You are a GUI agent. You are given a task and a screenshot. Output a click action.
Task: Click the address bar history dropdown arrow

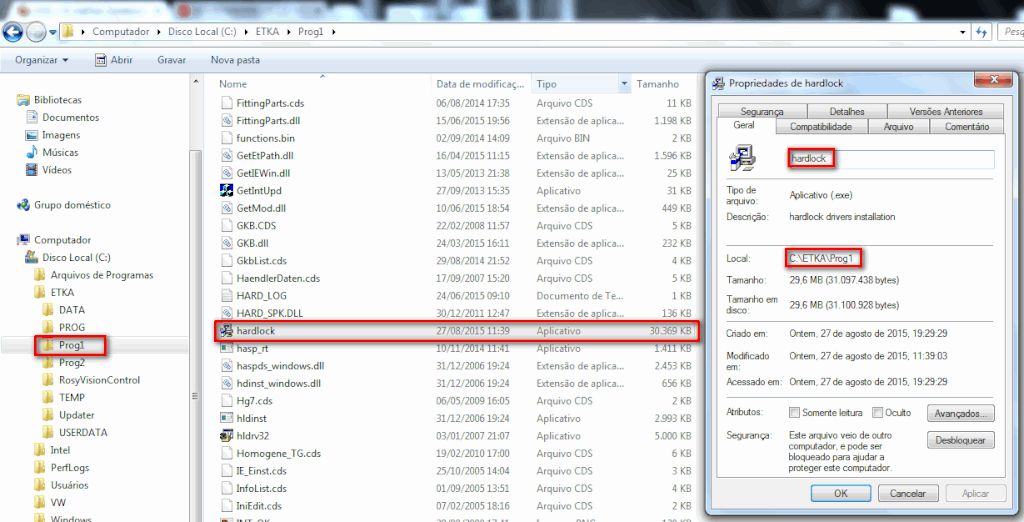pyautogui.click(x=962, y=31)
